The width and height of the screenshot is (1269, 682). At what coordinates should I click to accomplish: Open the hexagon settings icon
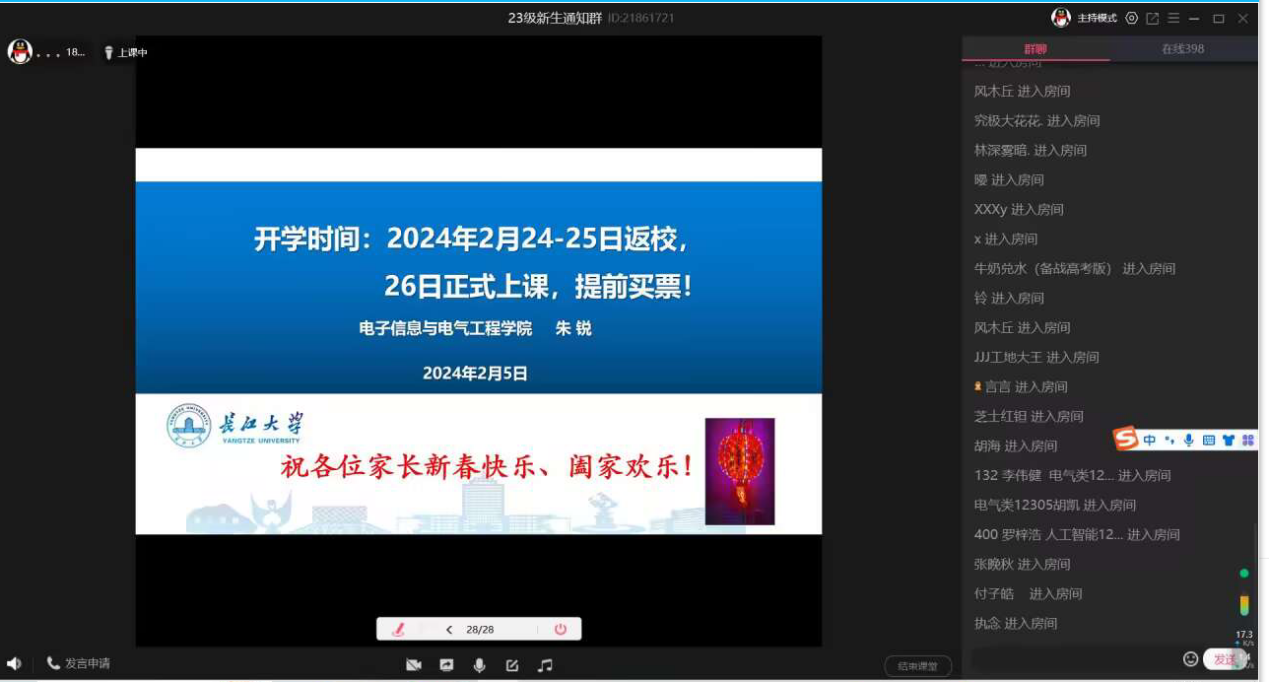[1131, 18]
